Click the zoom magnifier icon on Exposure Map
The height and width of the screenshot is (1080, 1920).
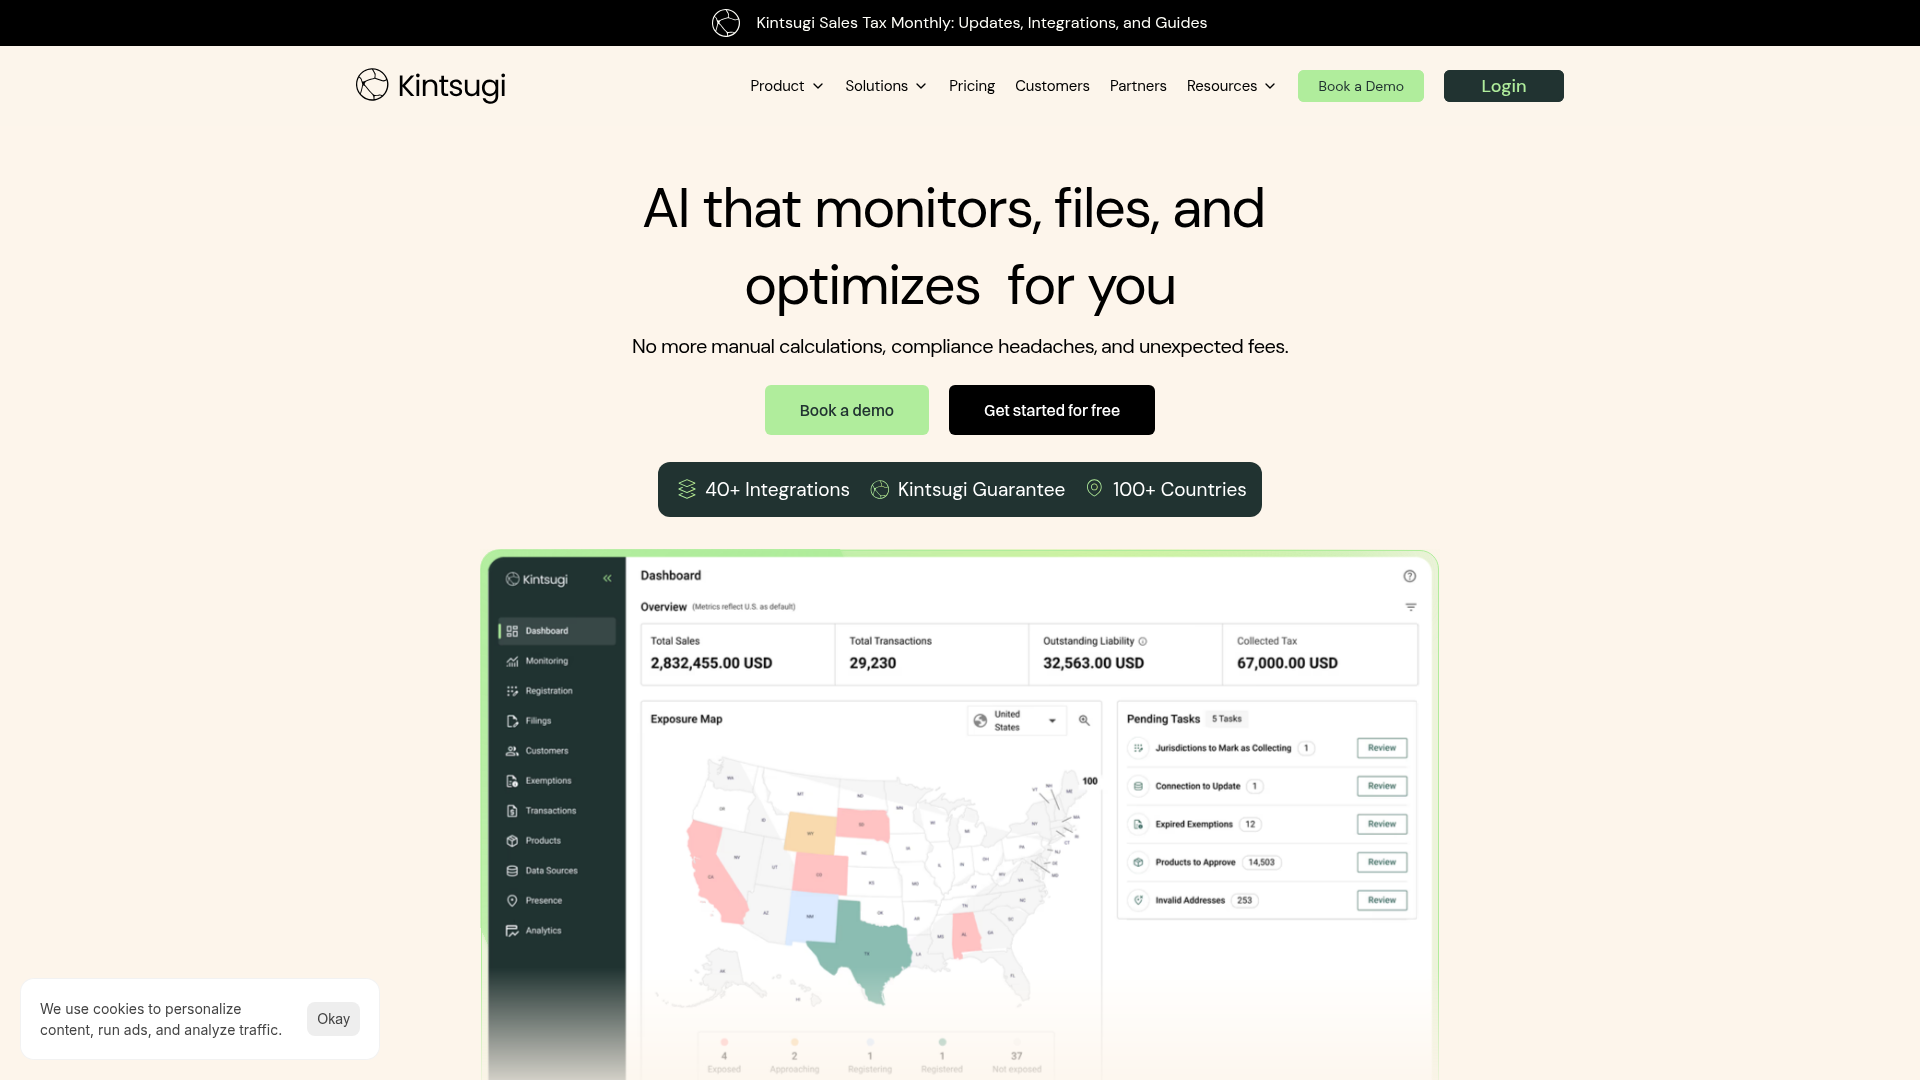click(x=1084, y=720)
